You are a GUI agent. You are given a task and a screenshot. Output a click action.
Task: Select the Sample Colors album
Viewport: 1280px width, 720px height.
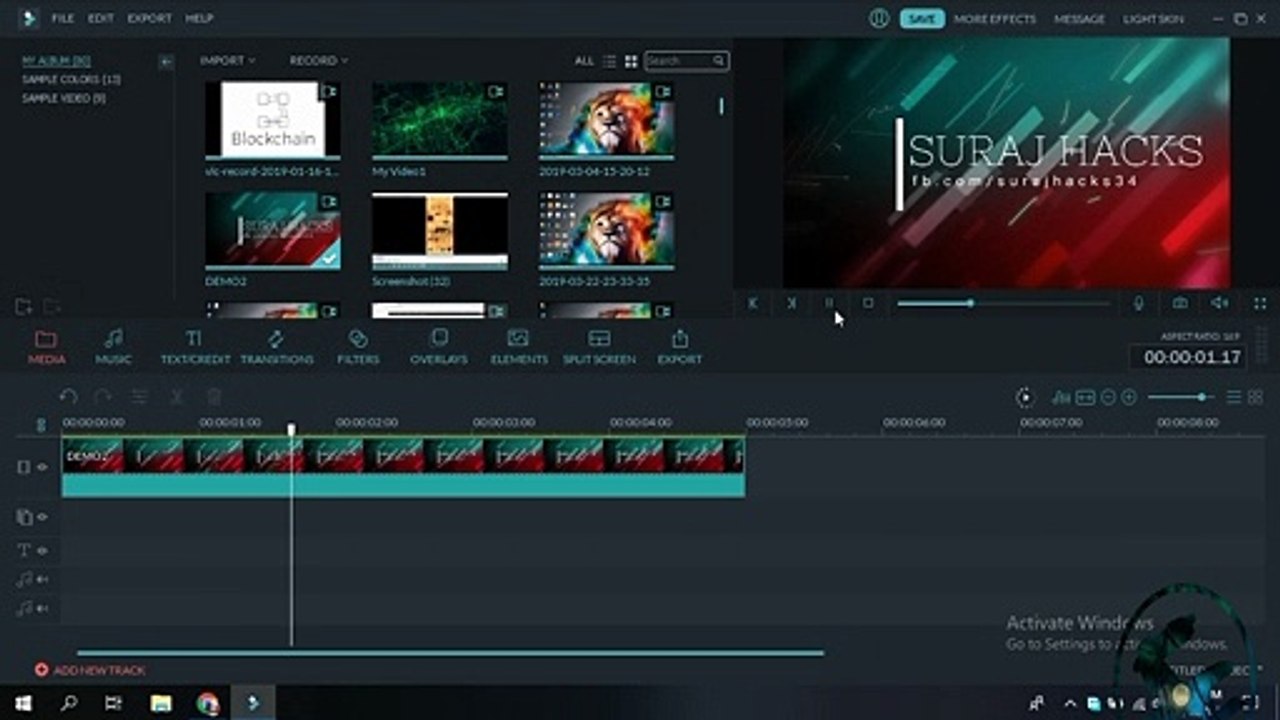coord(71,79)
